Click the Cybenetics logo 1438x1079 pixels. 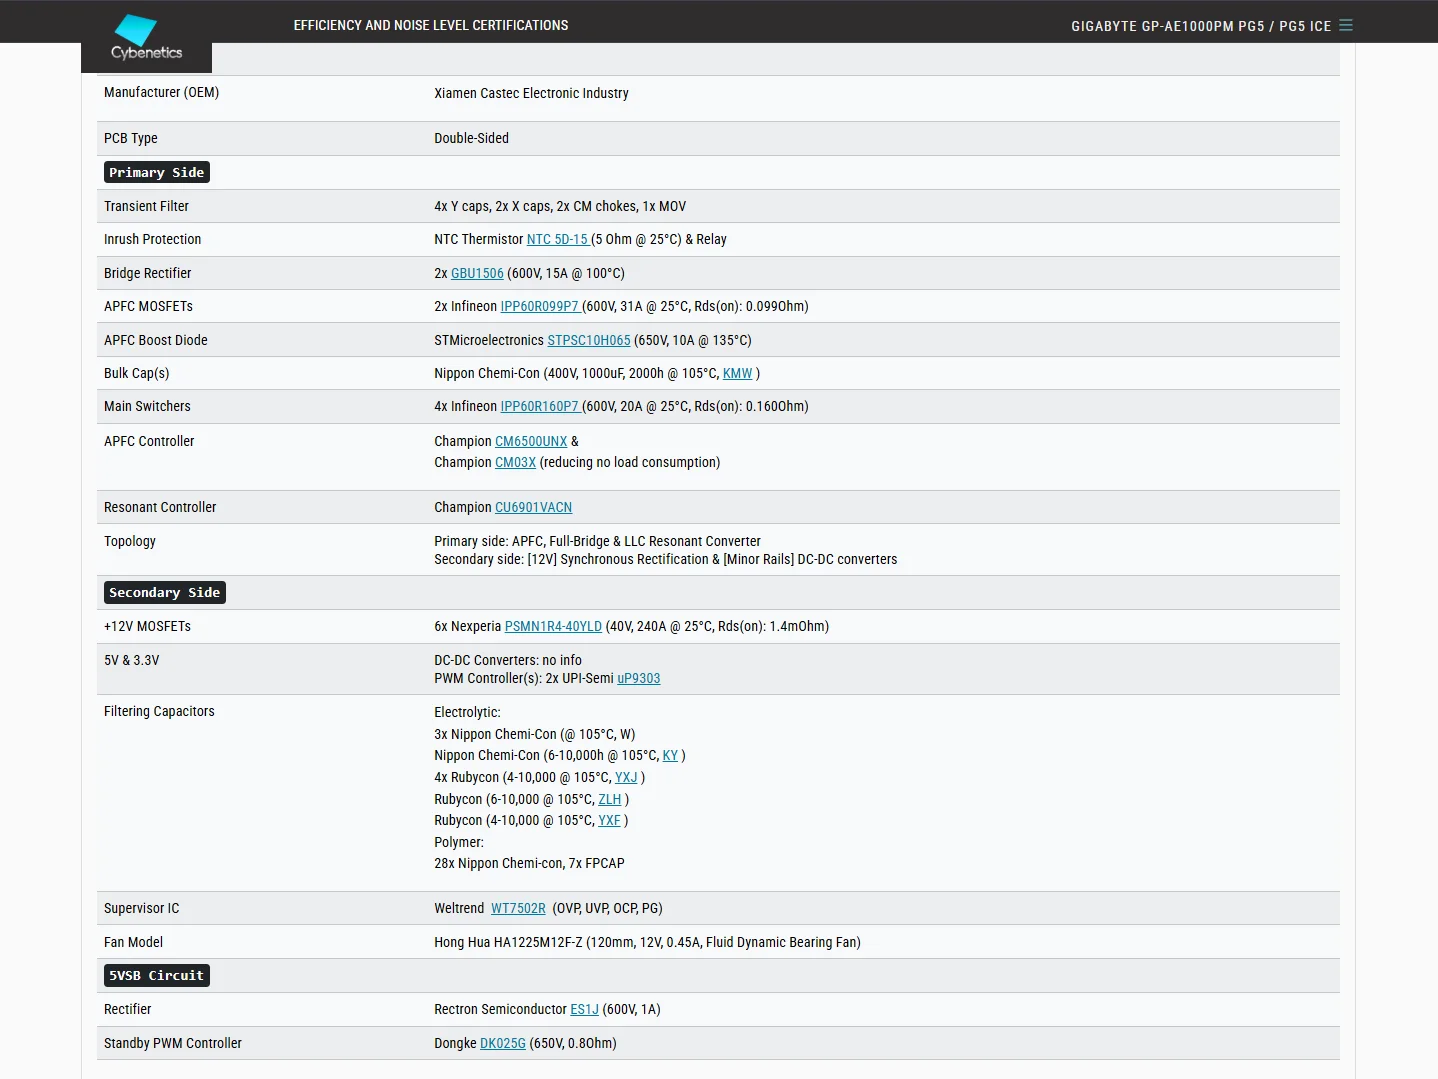click(146, 37)
